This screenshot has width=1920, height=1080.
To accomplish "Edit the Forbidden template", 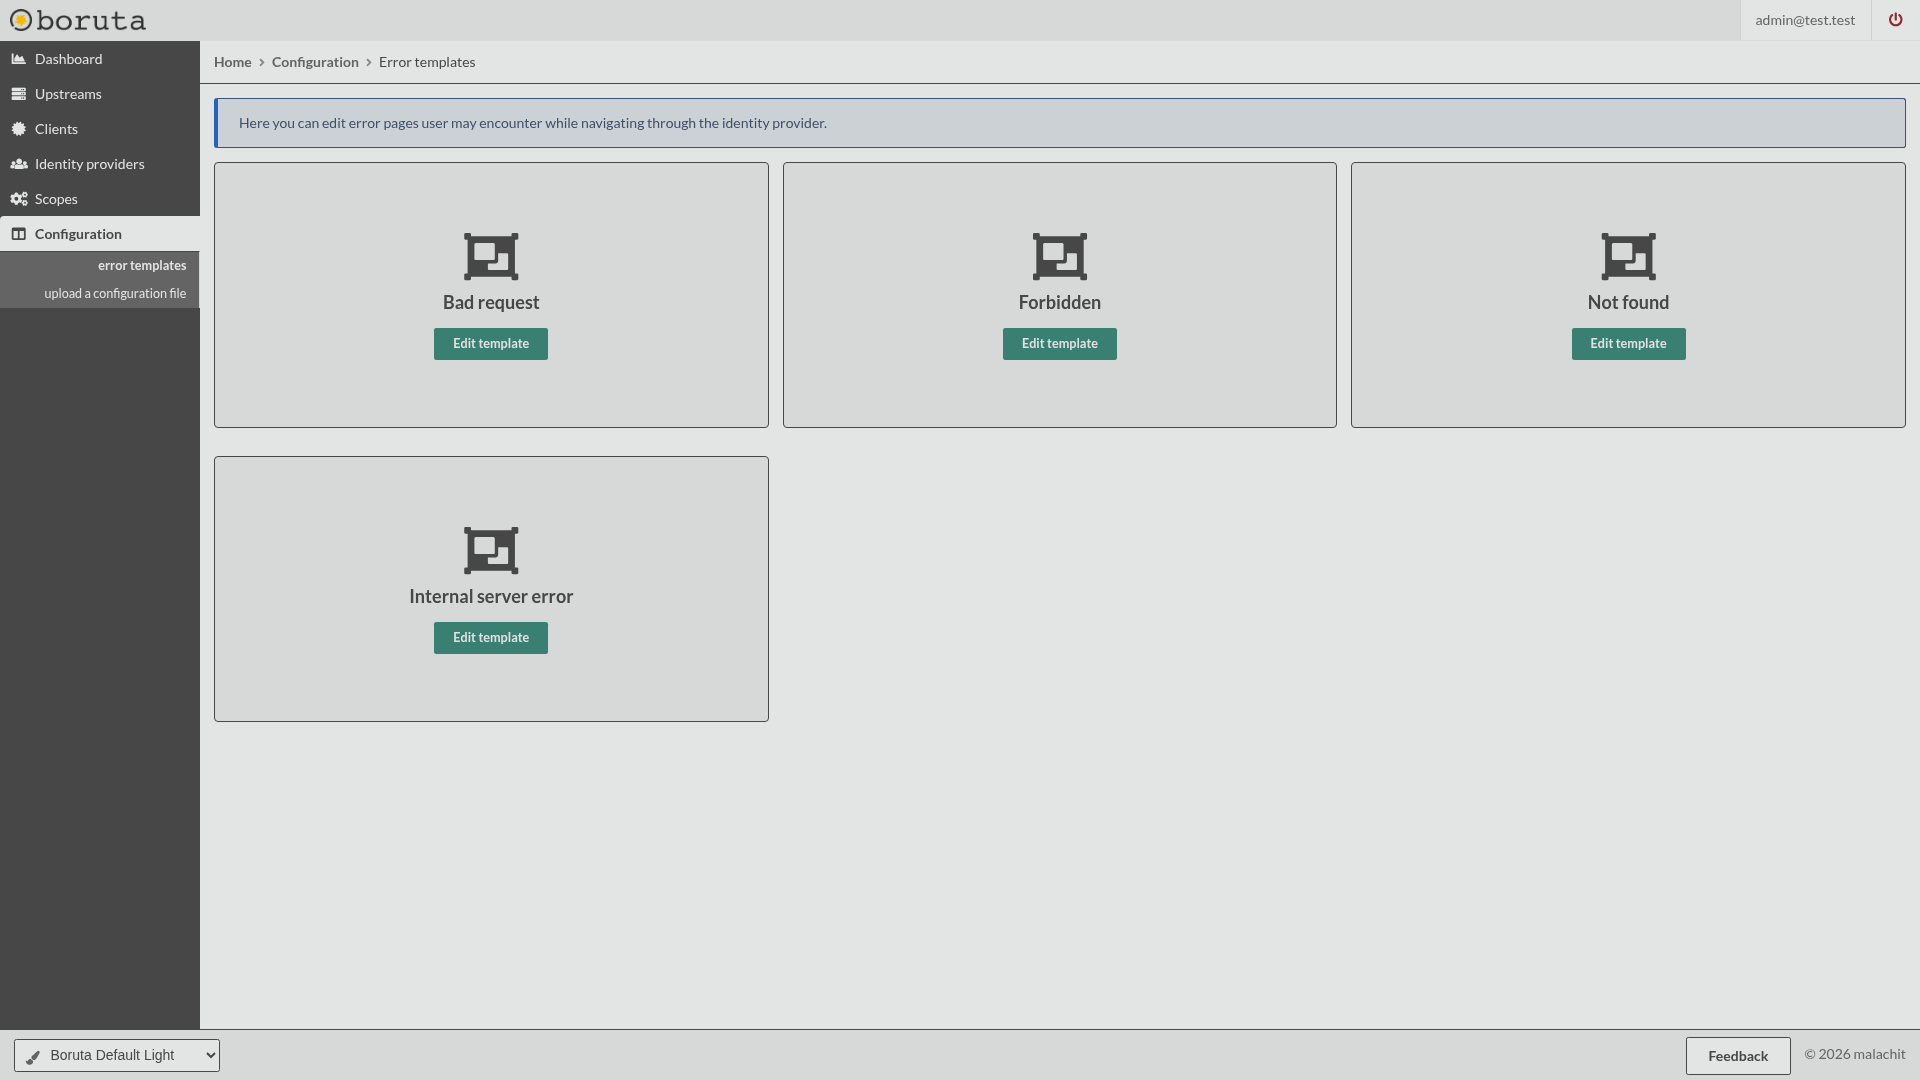I will 1060,344.
